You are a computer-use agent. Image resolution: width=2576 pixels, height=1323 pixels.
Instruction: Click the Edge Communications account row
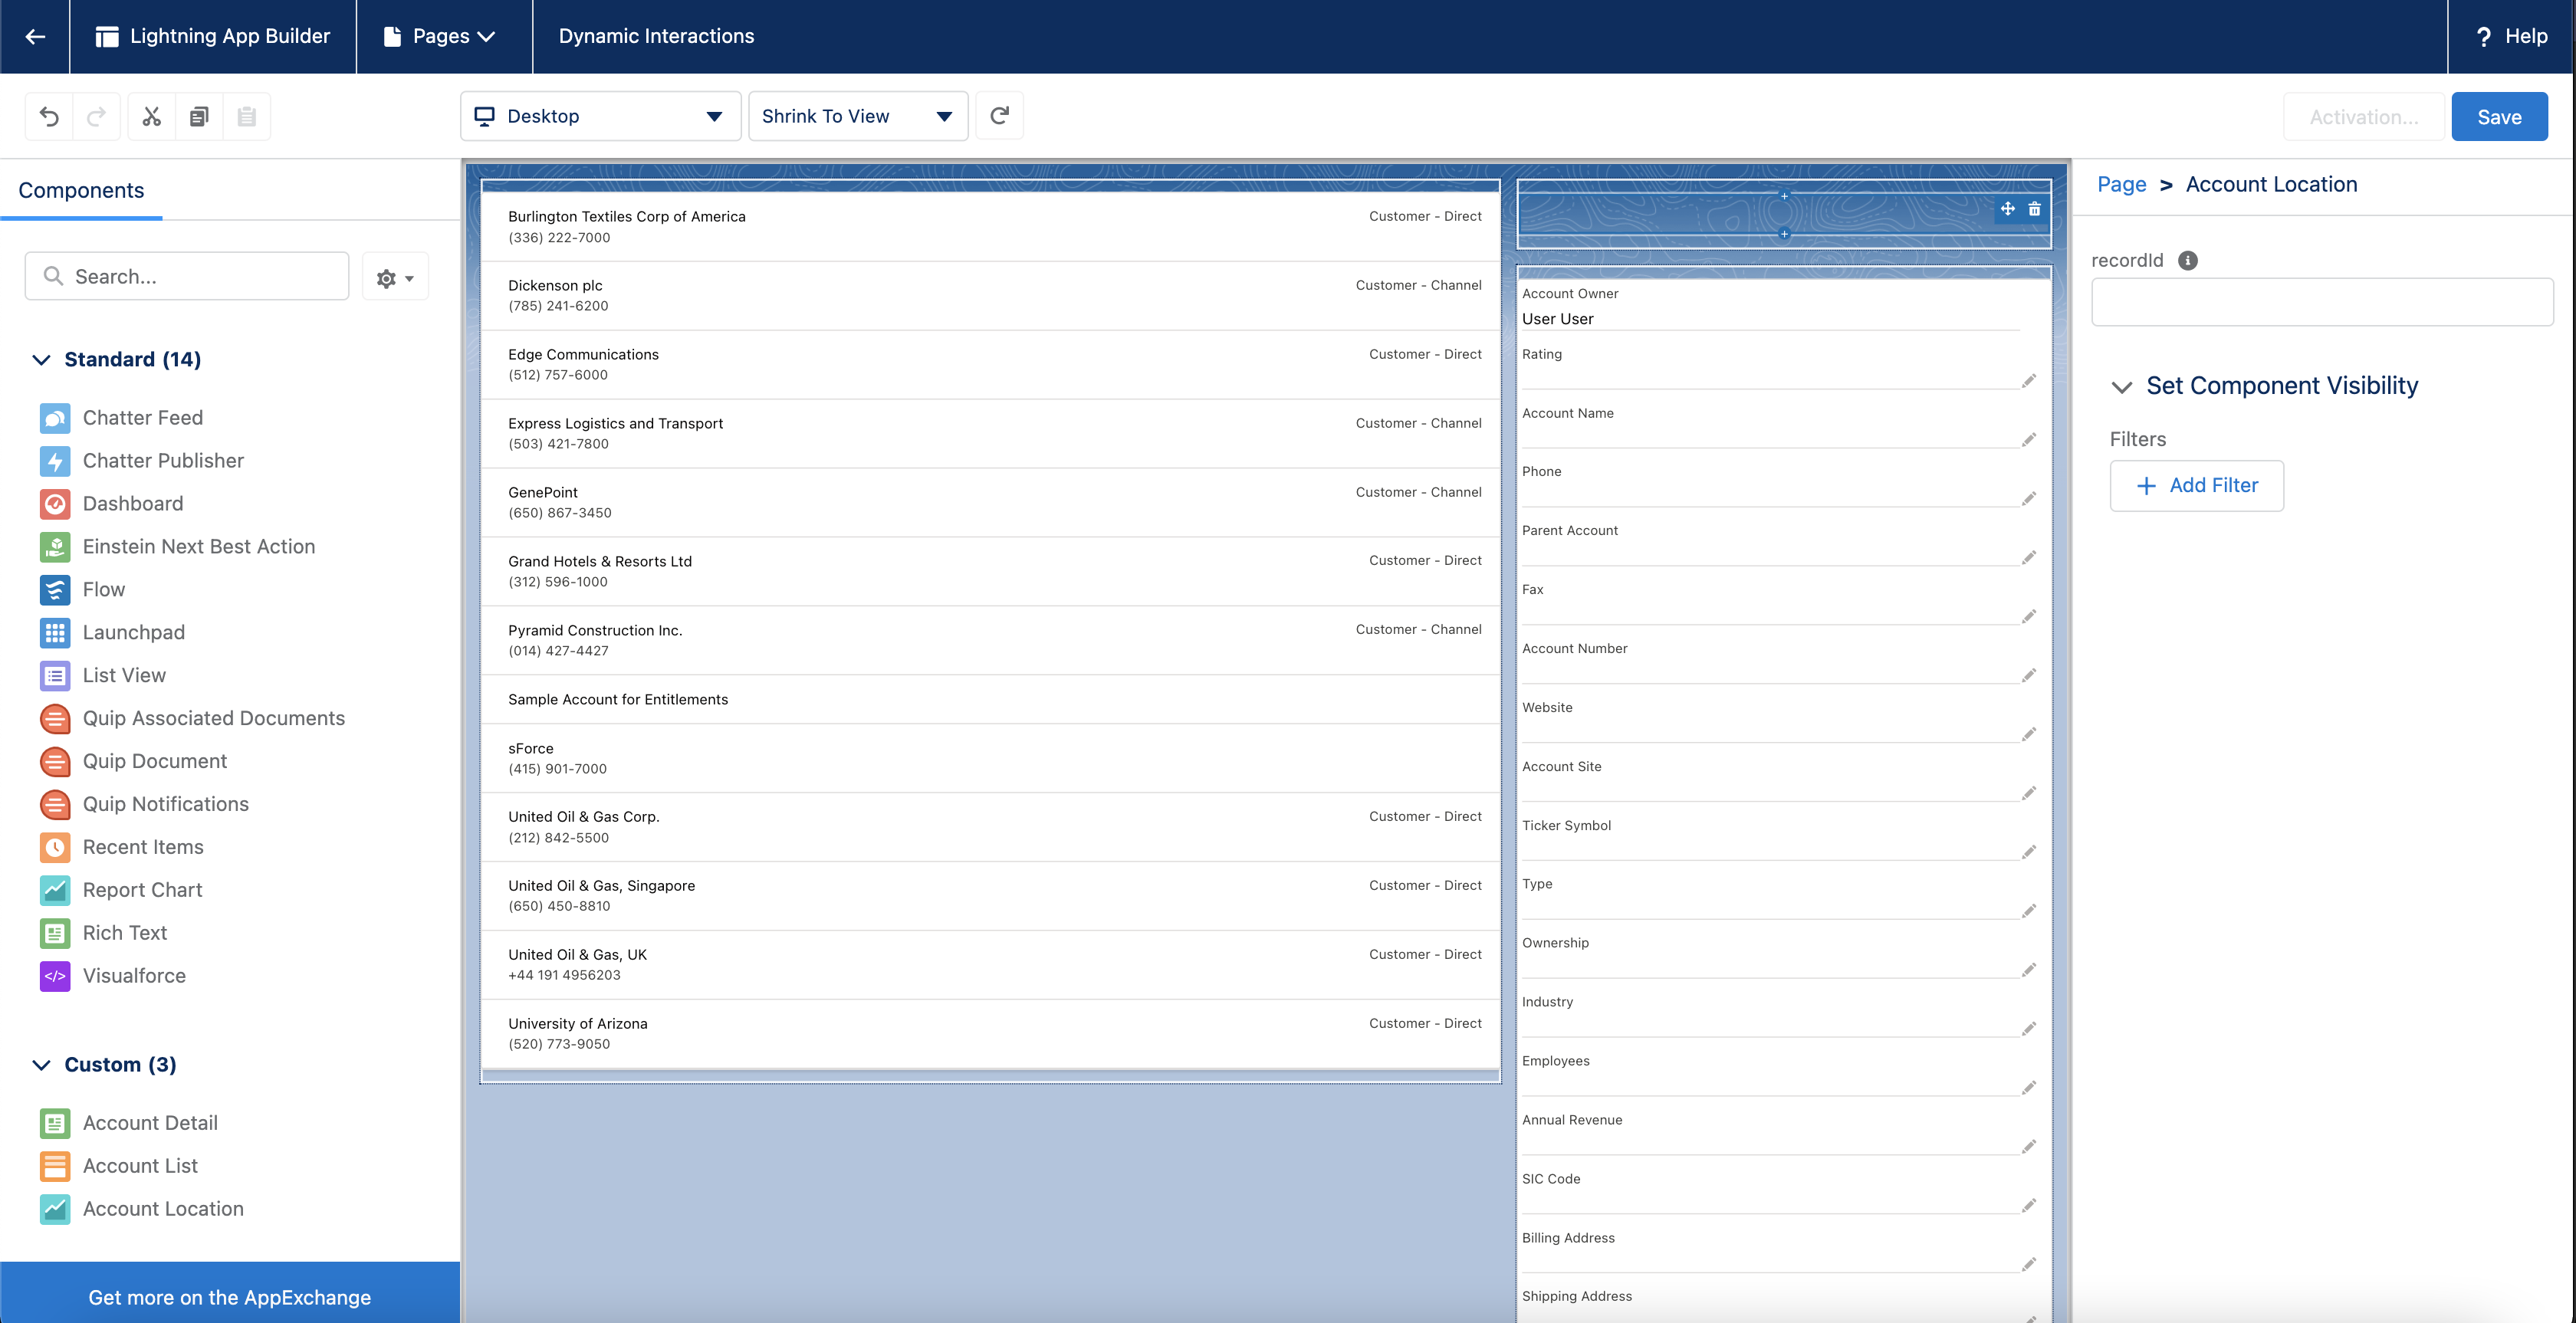pyautogui.click(x=990, y=365)
